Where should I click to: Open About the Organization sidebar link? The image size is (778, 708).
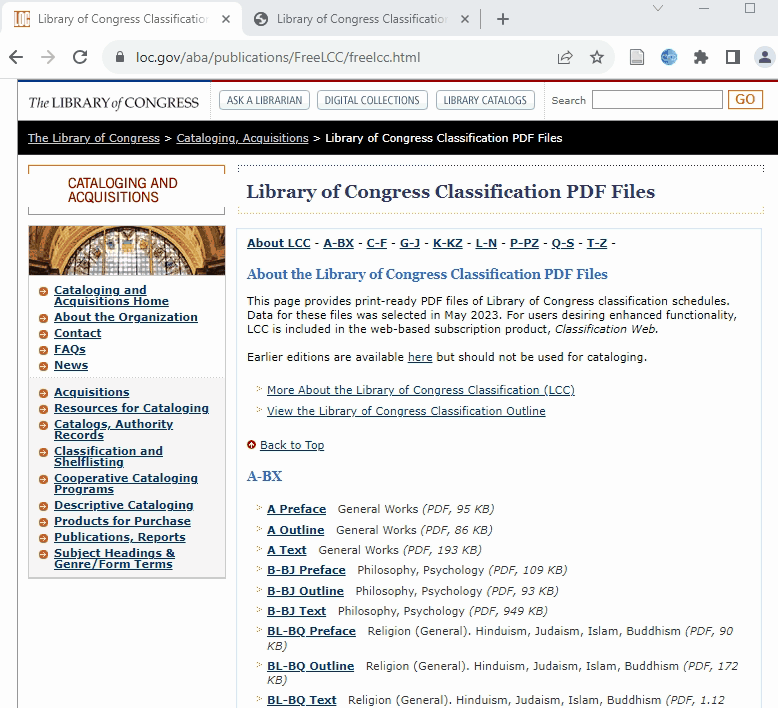click(126, 317)
